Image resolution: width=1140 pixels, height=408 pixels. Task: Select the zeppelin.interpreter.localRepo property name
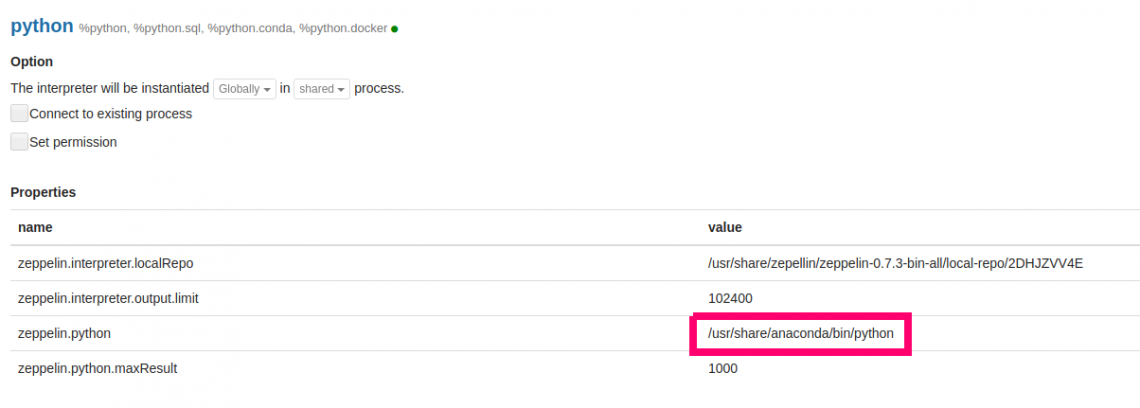tap(105, 263)
